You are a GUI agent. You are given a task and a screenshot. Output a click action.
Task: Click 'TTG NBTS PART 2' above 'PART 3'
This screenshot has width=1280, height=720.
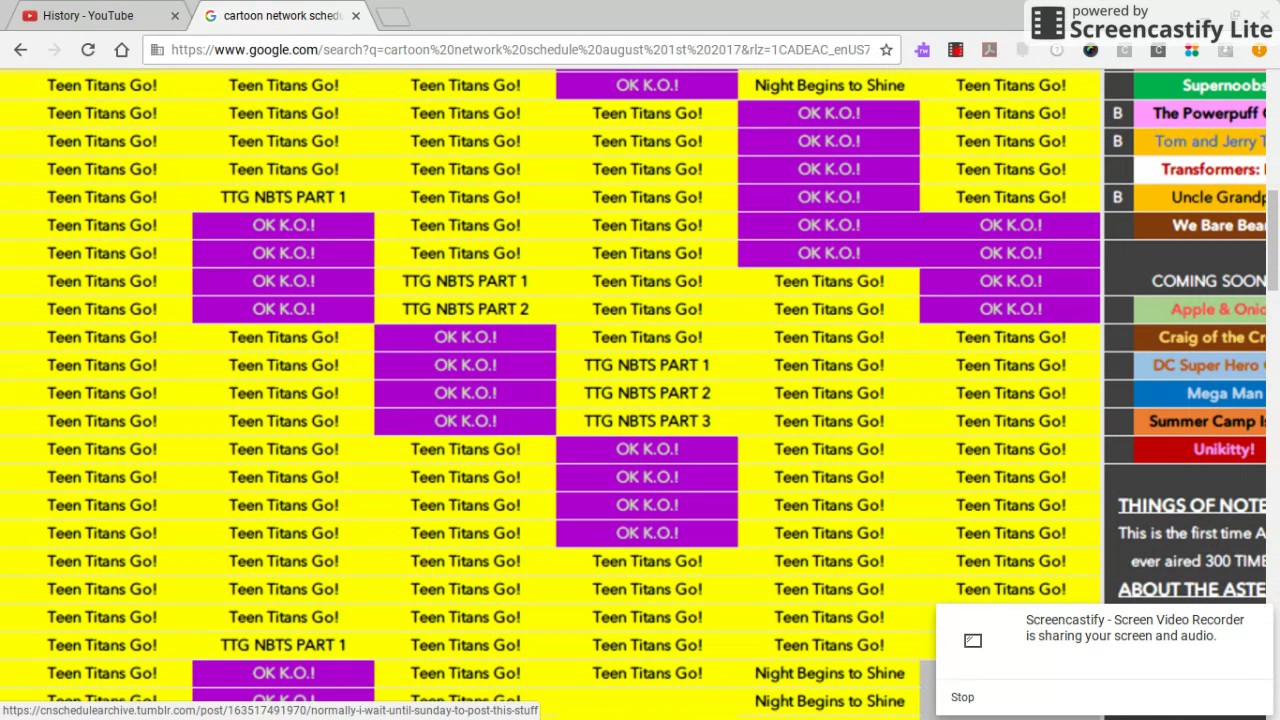coord(647,393)
